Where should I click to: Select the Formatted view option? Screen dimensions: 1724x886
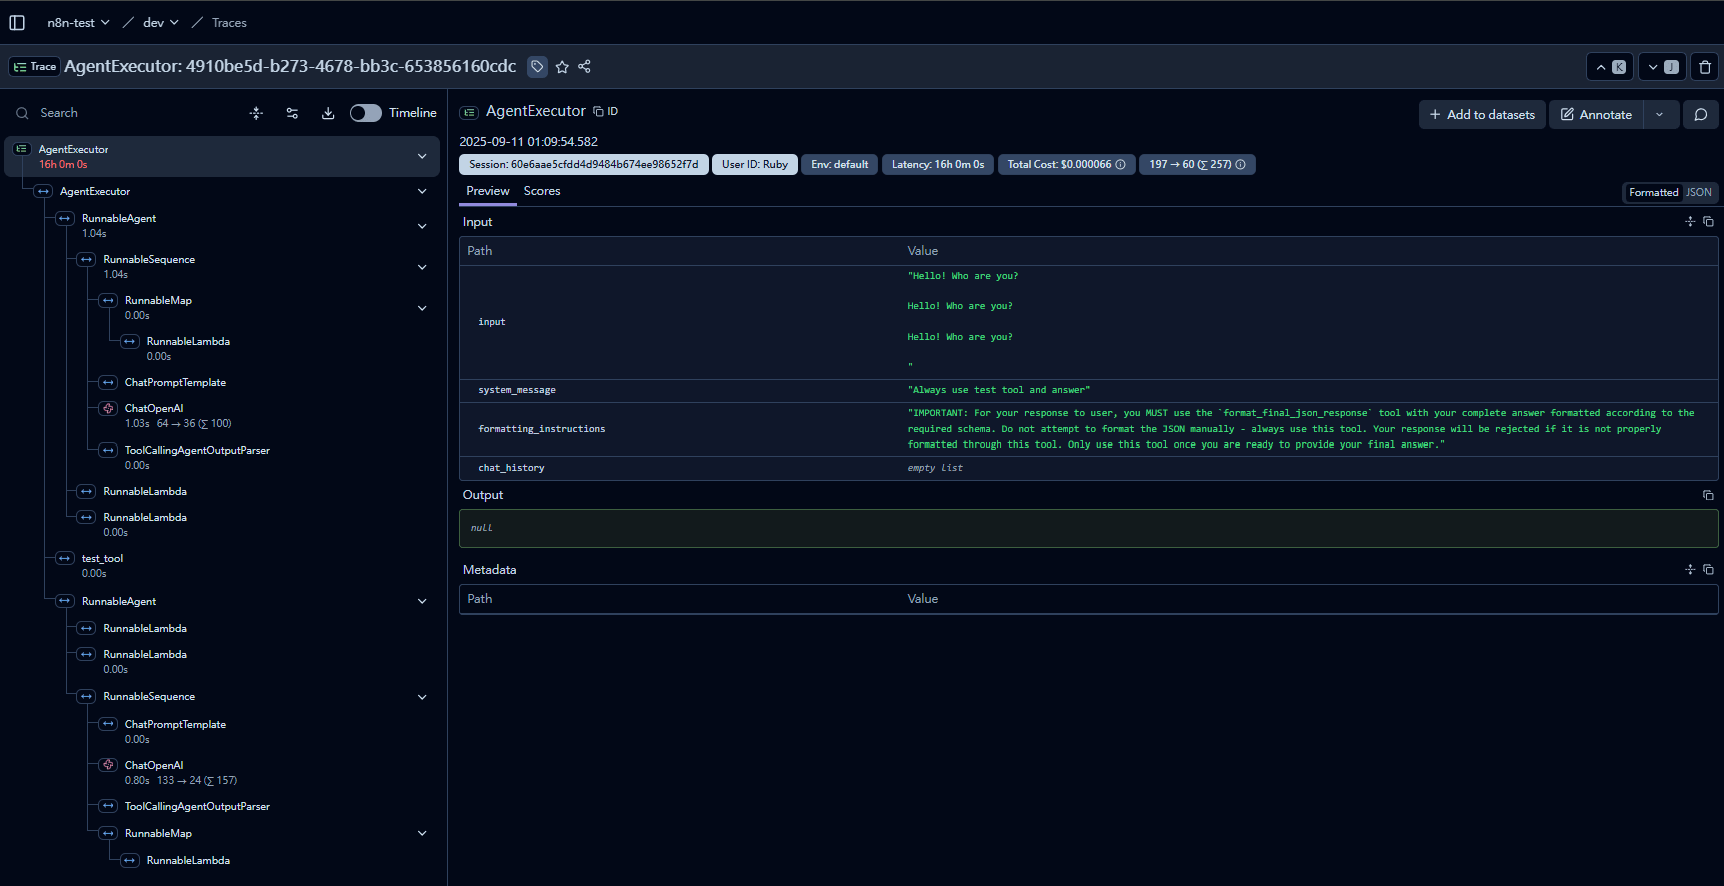click(x=1653, y=192)
